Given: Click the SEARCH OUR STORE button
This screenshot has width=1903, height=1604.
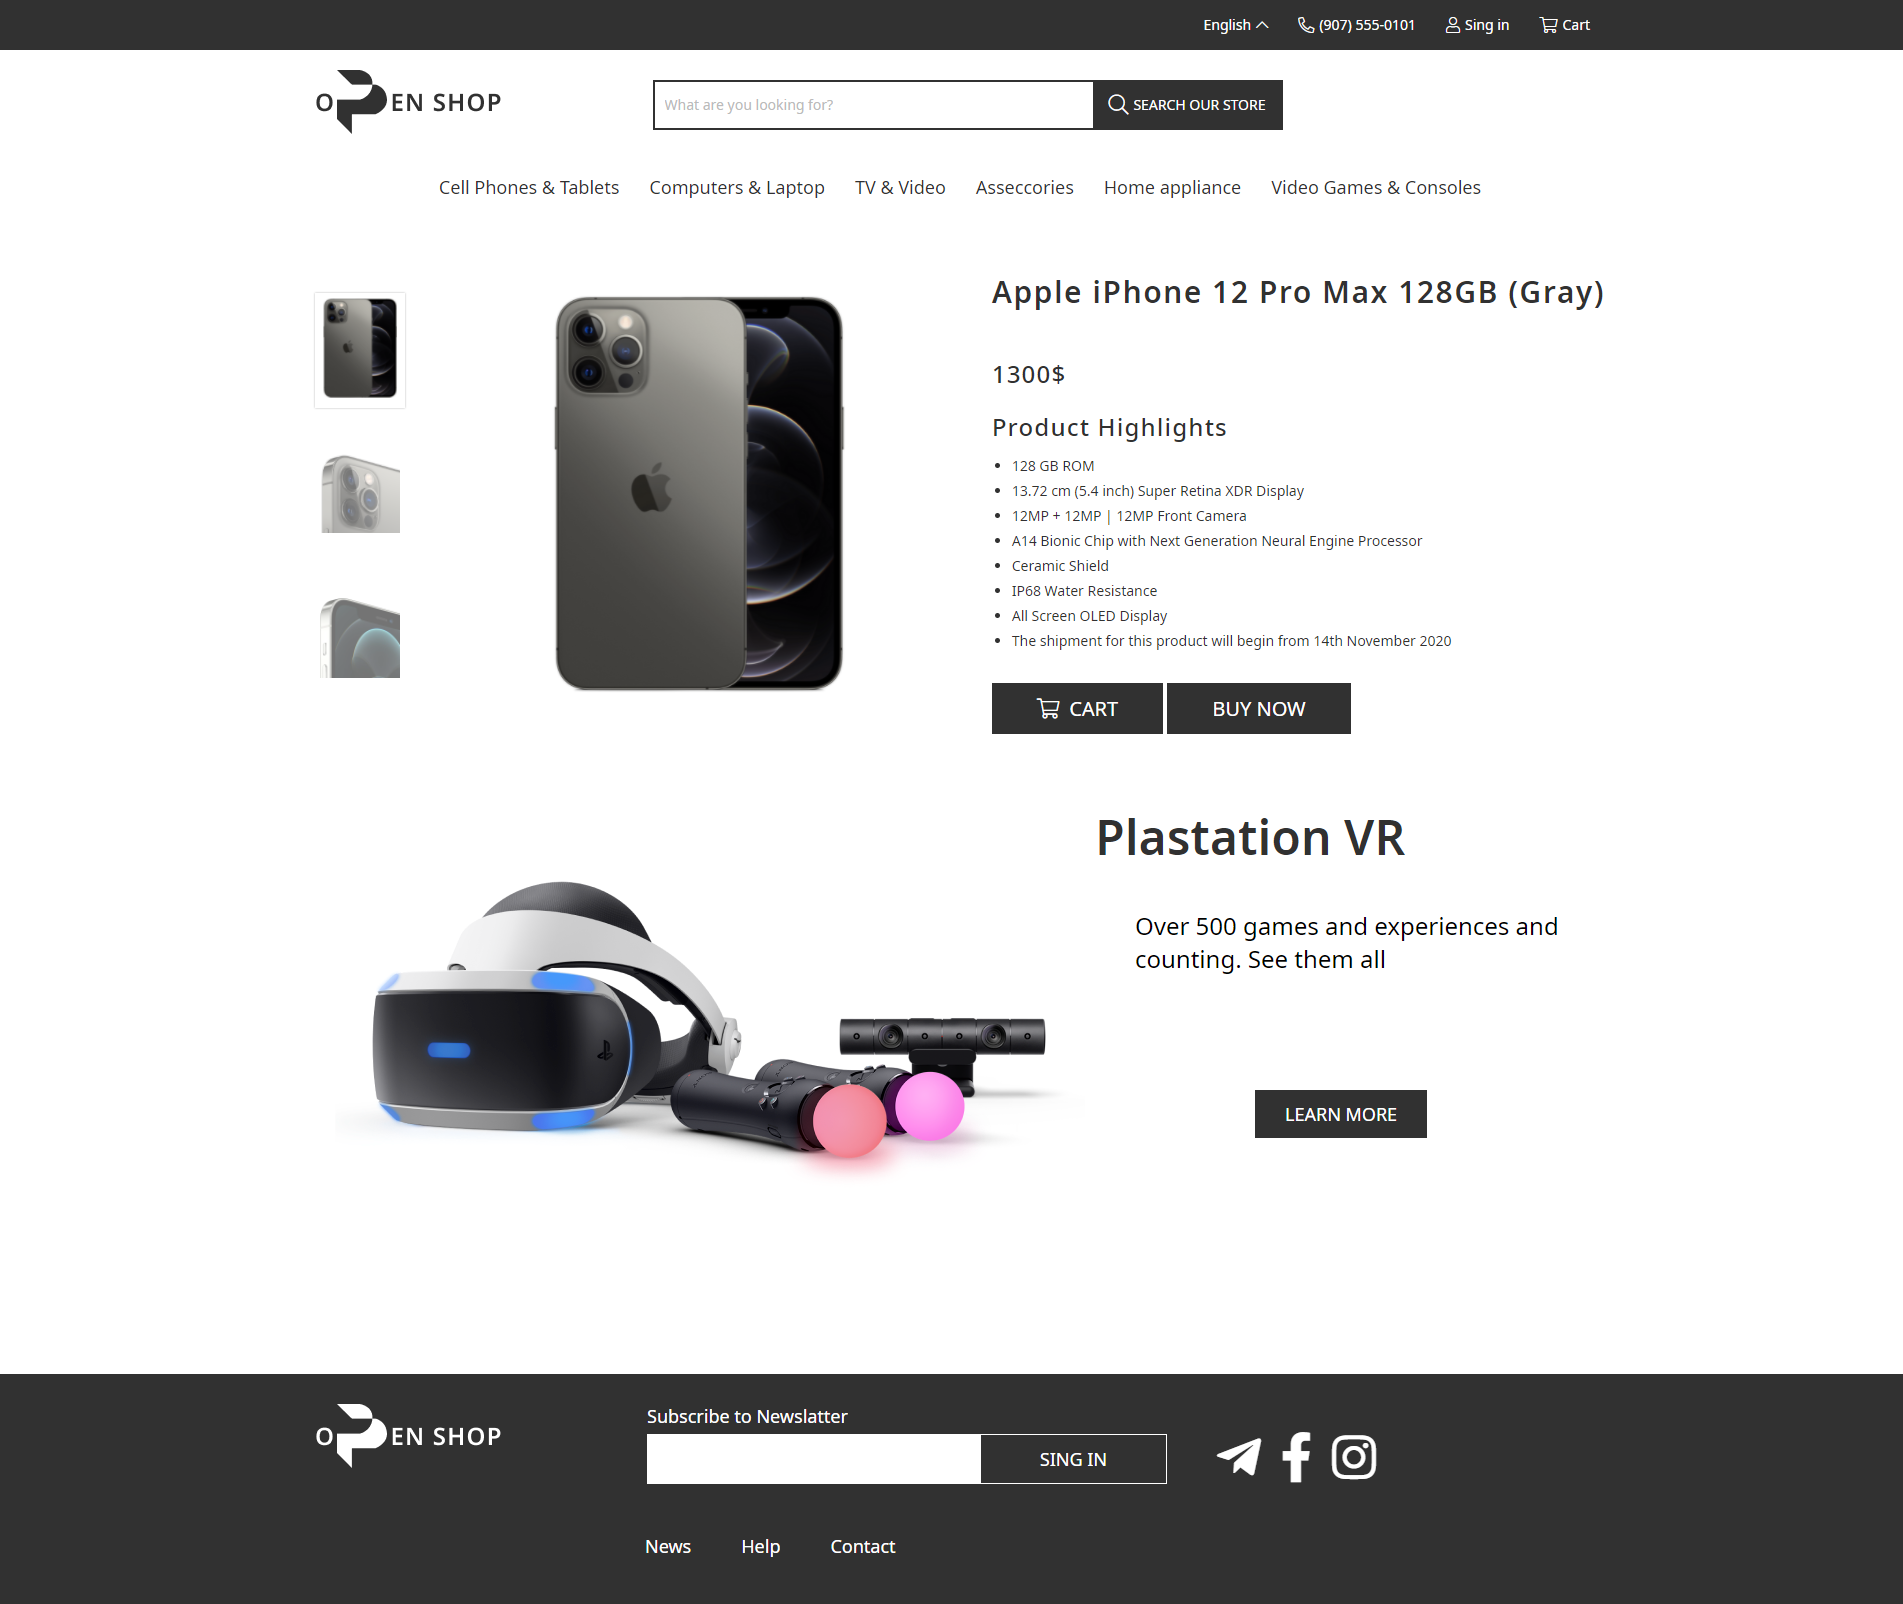Looking at the screenshot, I should 1188,105.
